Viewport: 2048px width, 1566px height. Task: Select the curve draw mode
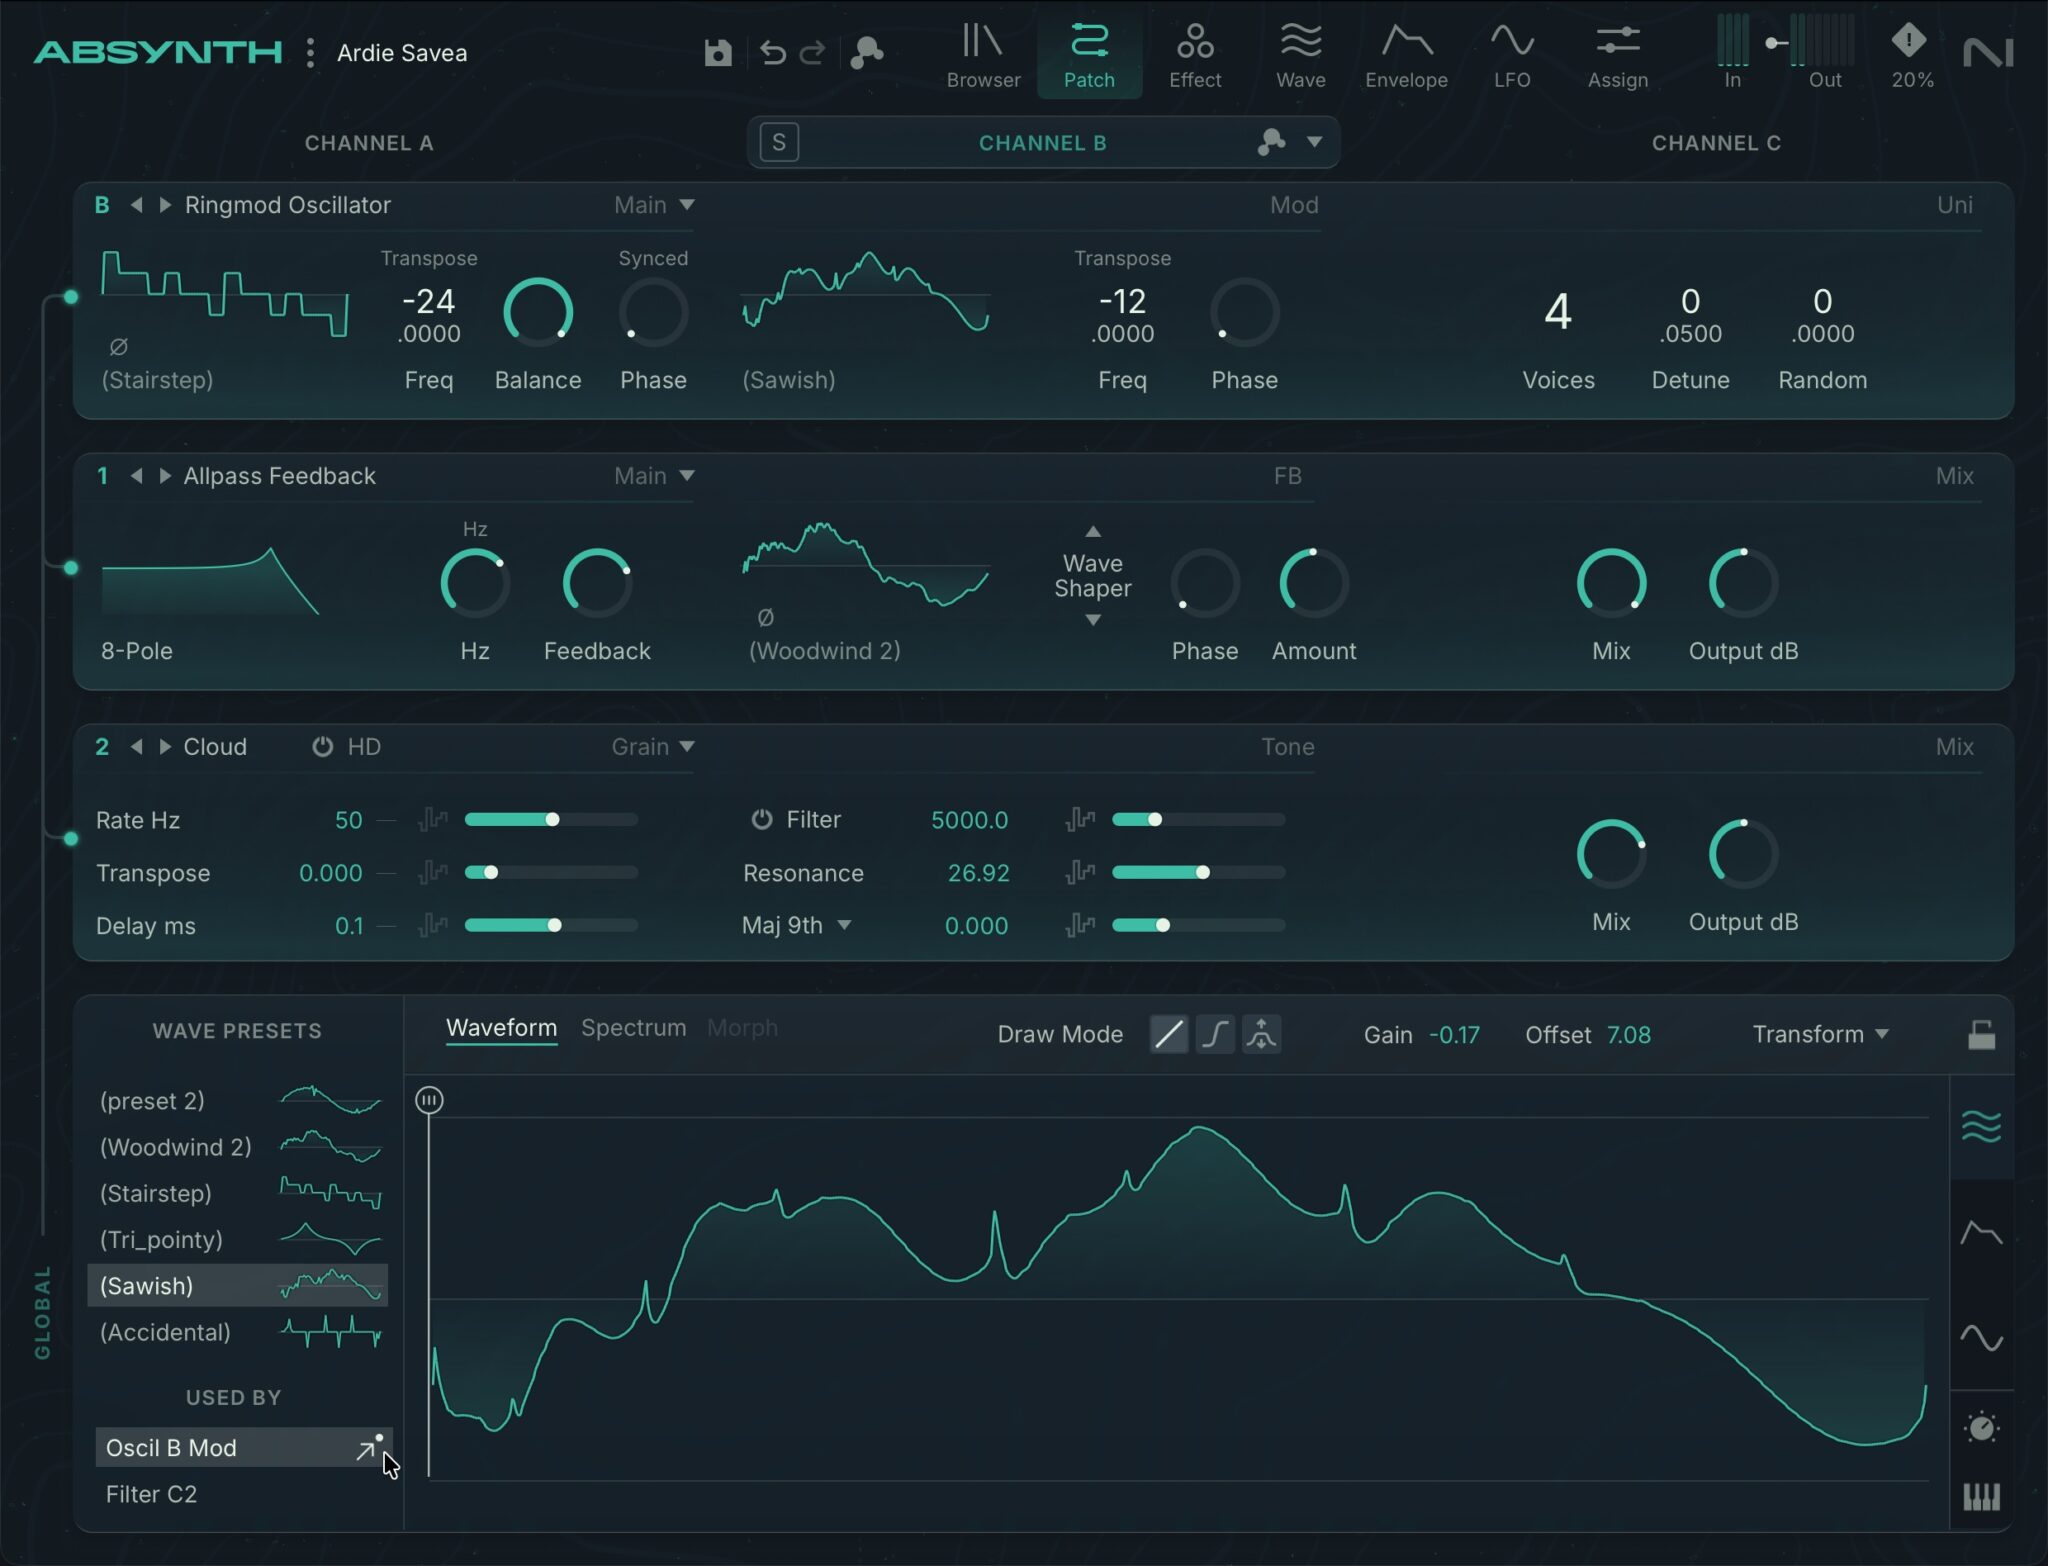pos(1214,1034)
